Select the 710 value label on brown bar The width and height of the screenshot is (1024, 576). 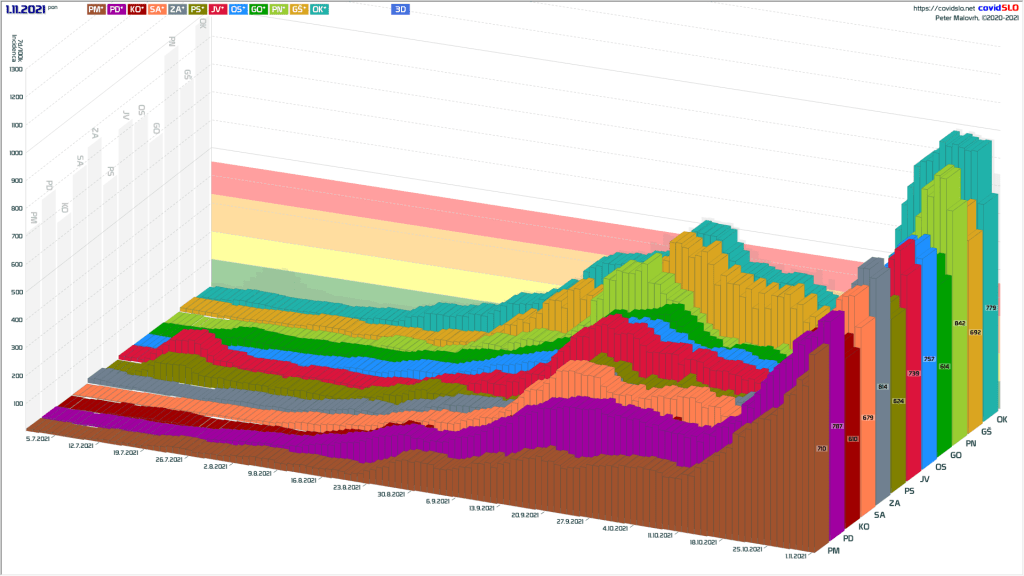[x=822, y=450]
